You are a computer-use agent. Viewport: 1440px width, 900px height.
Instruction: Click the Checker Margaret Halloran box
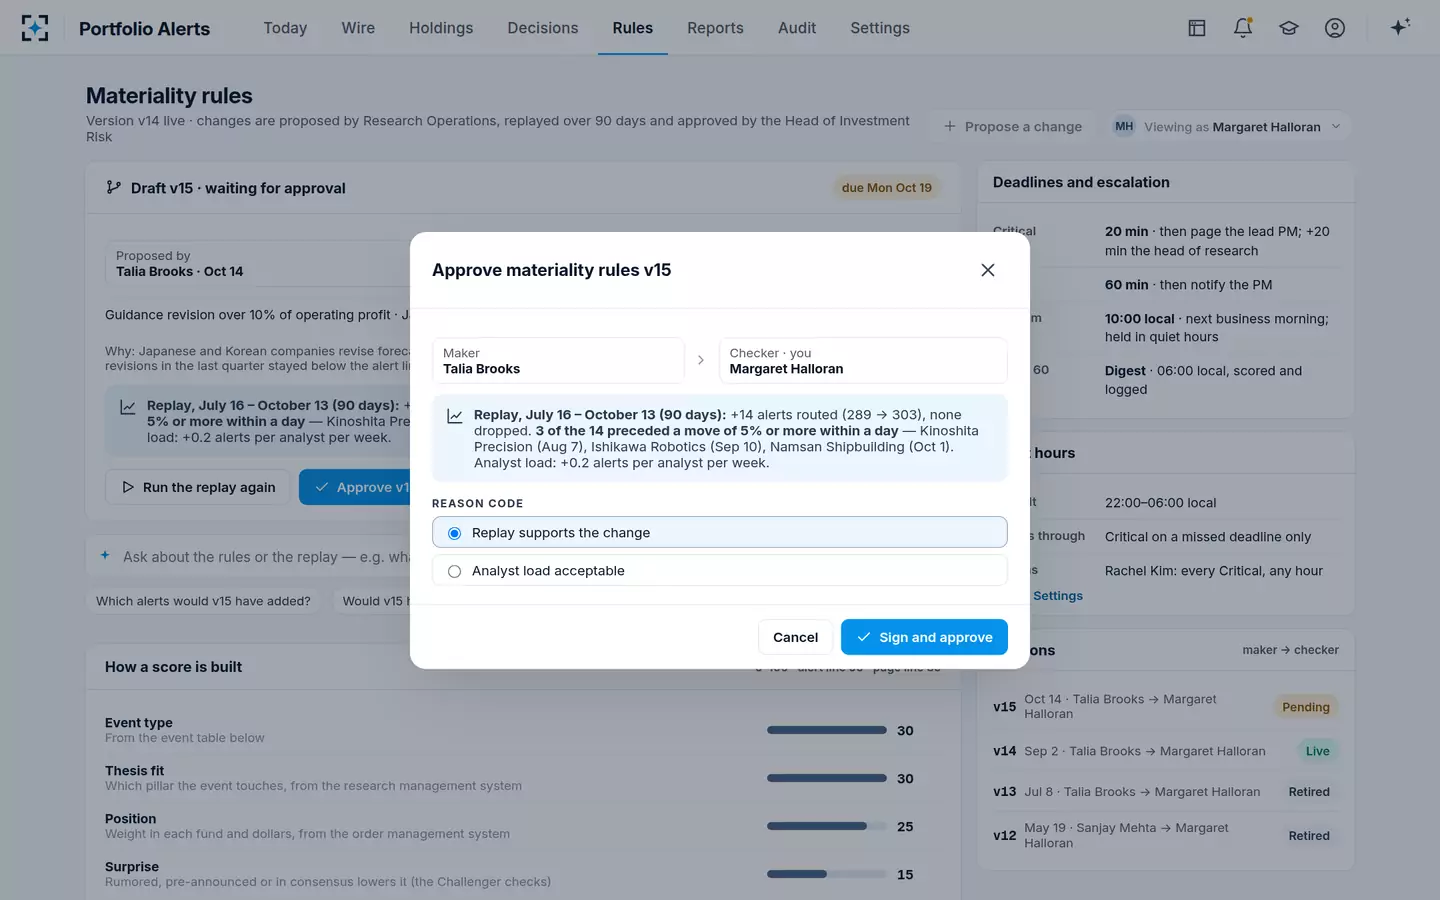click(863, 360)
